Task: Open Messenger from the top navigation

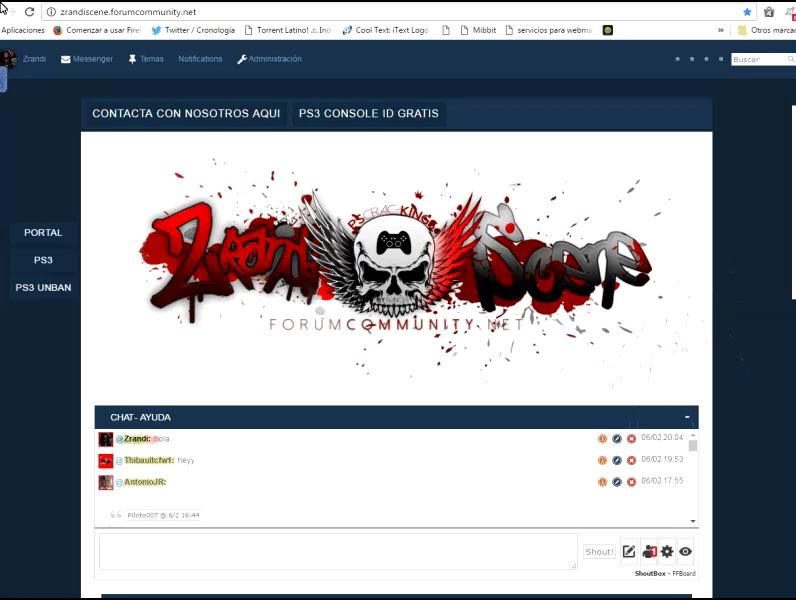Action: pos(87,59)
